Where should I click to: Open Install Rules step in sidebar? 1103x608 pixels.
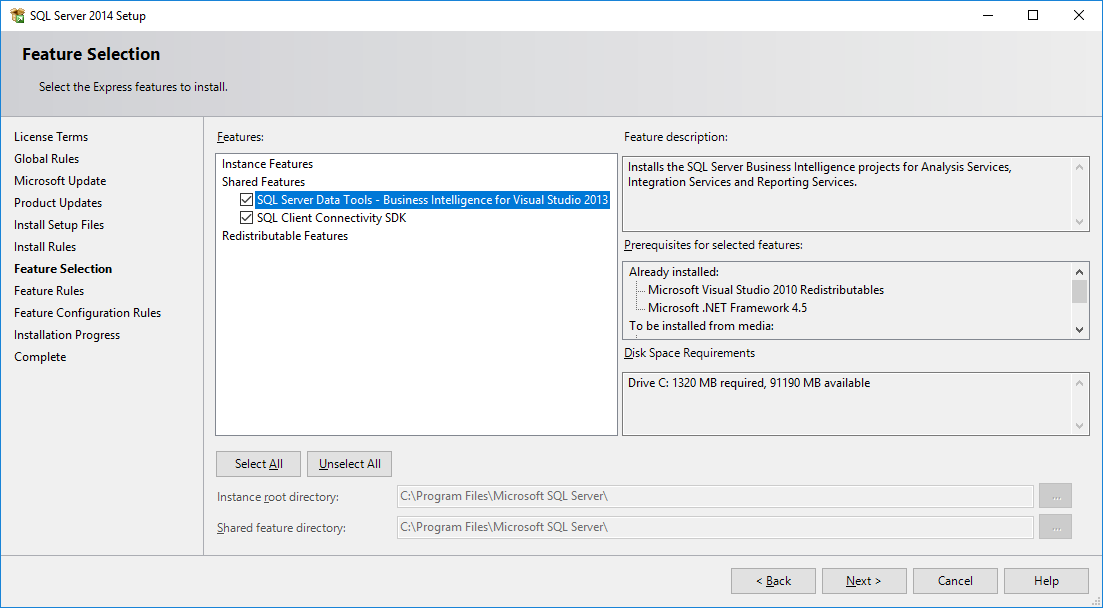[x=45, y=247]
